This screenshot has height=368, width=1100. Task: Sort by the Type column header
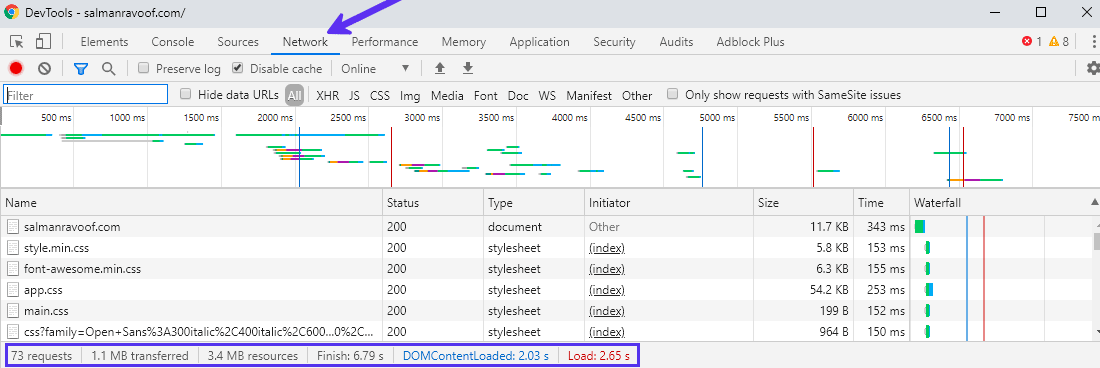pos(534,203)
